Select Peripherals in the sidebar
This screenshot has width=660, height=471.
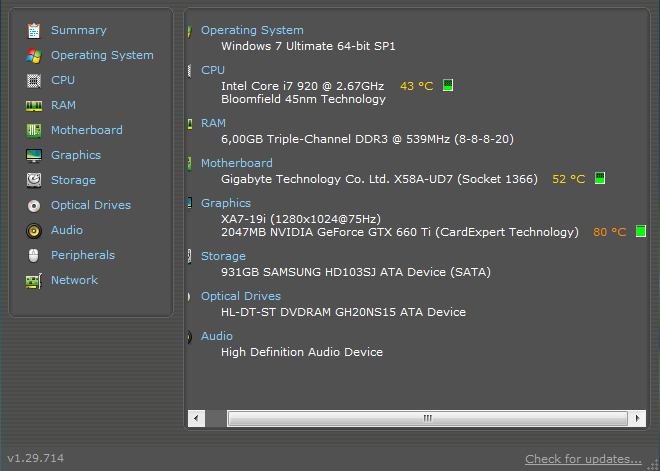[x=83, y=255]
